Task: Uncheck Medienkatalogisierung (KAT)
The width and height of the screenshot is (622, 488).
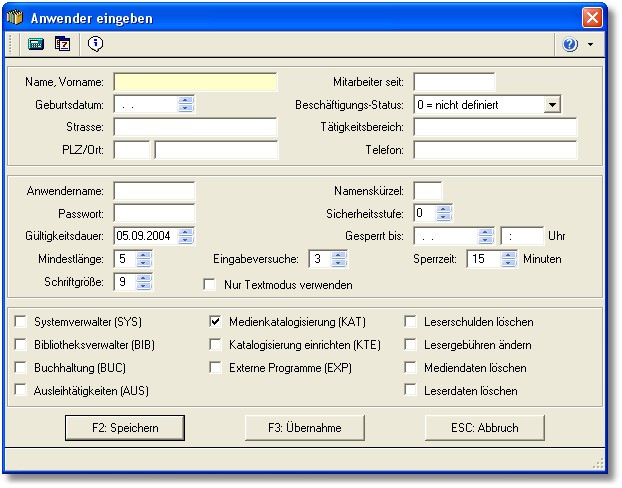Action: [x=215, y=322]
